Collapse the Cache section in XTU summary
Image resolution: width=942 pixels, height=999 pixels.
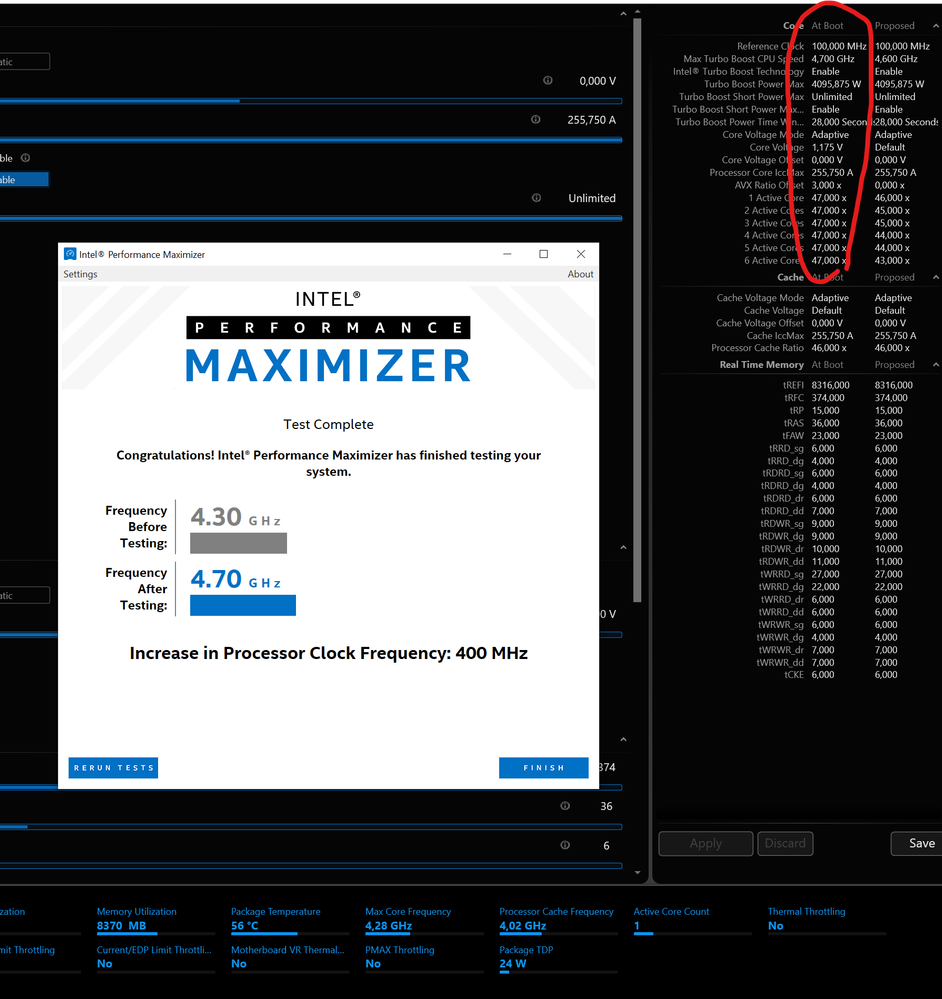pyautogui.click(x=935, y=277)
